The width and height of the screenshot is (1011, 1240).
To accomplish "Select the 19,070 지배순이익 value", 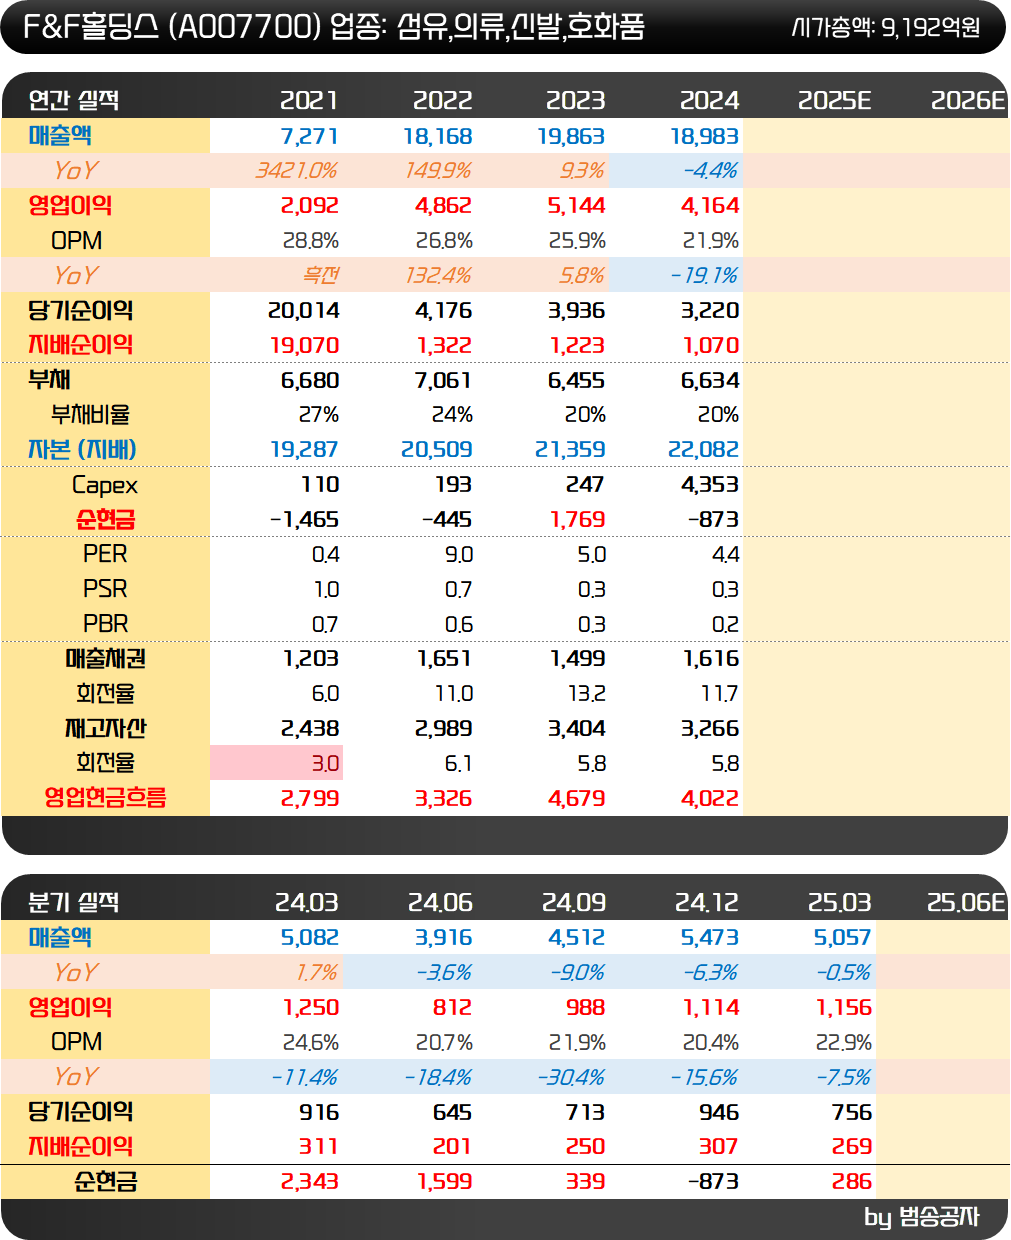I will tap(304, 345).
